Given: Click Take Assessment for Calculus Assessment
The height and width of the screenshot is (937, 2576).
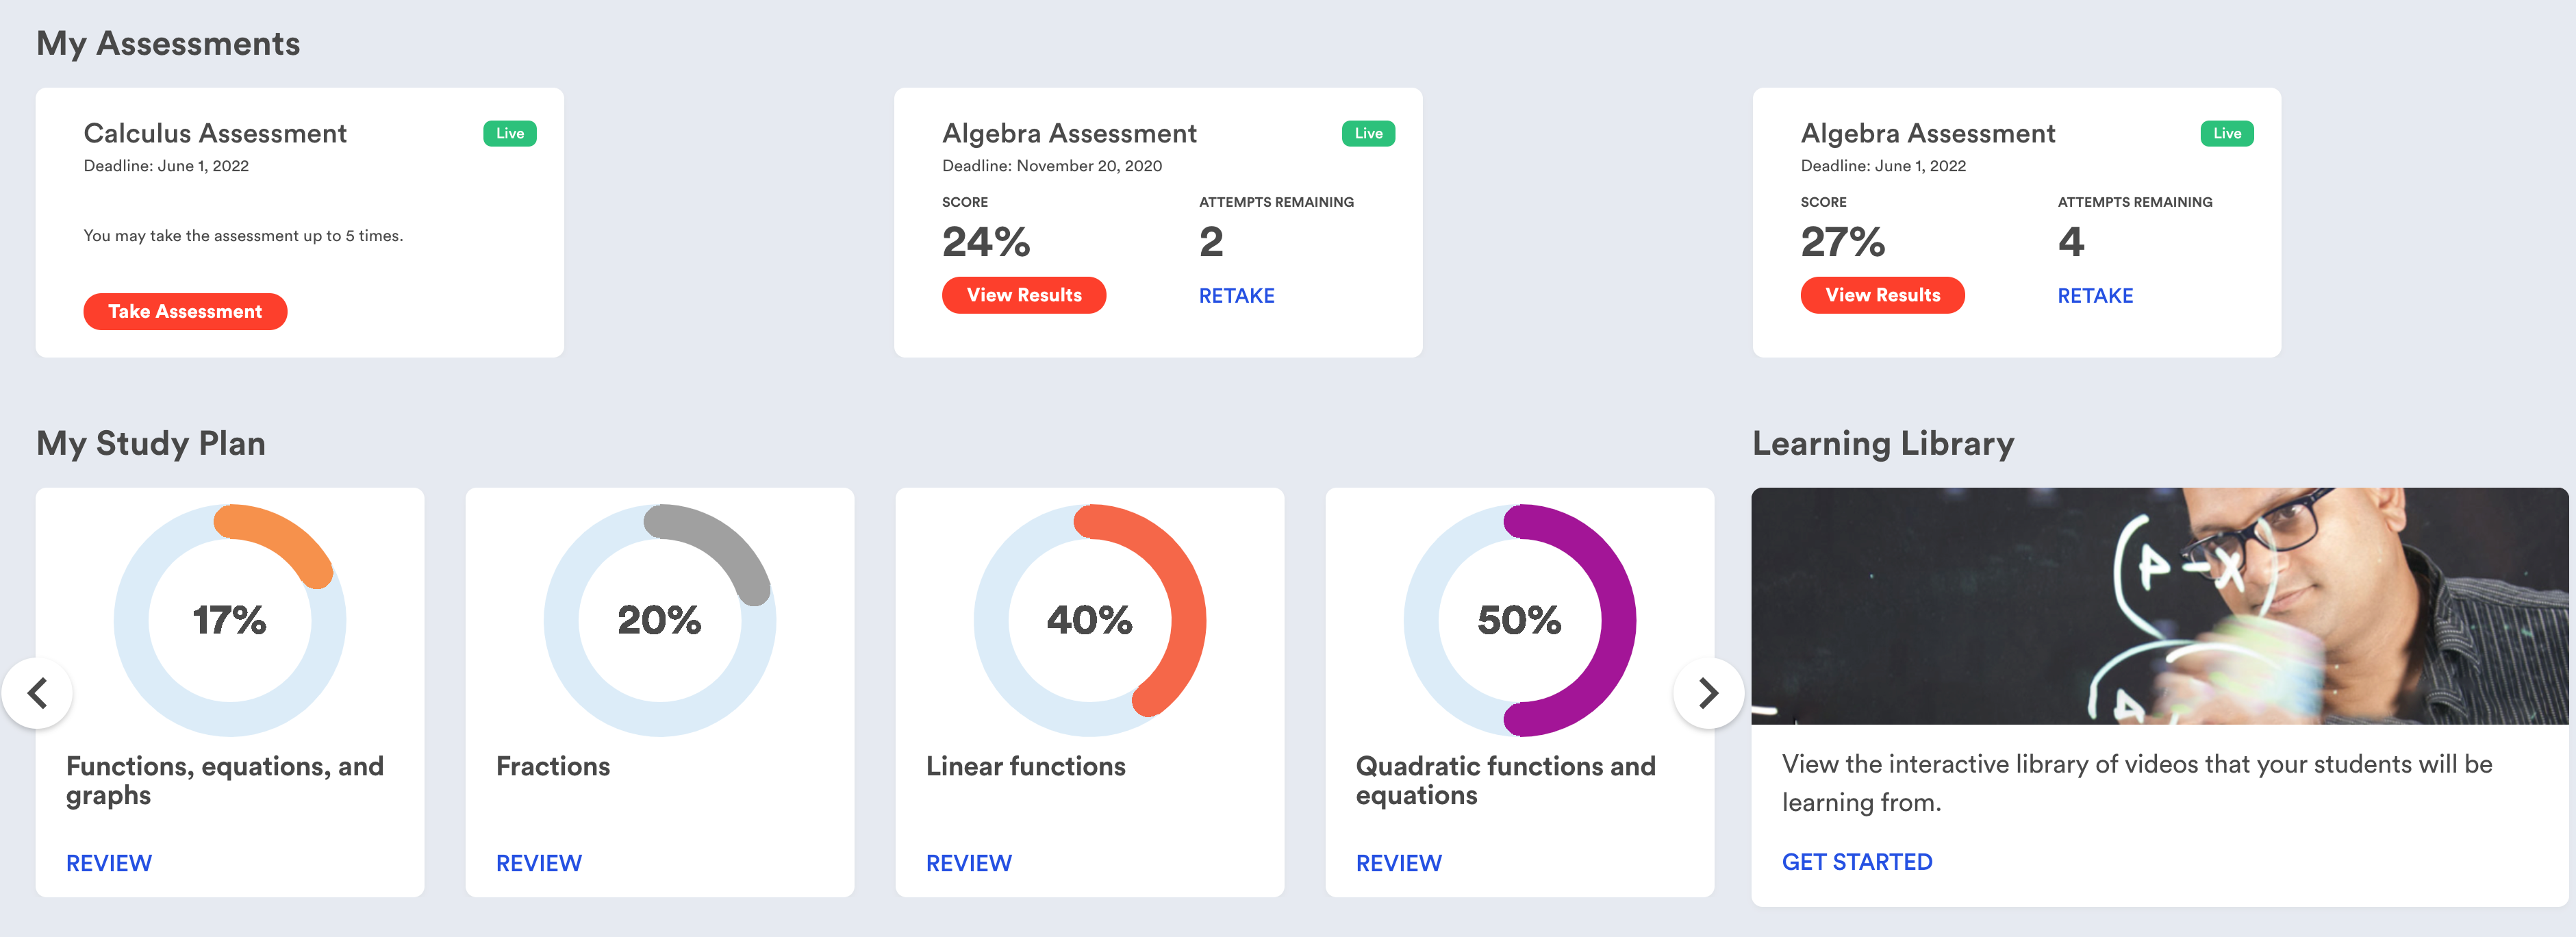Looking at the screenshot, I should coord(185,311).
